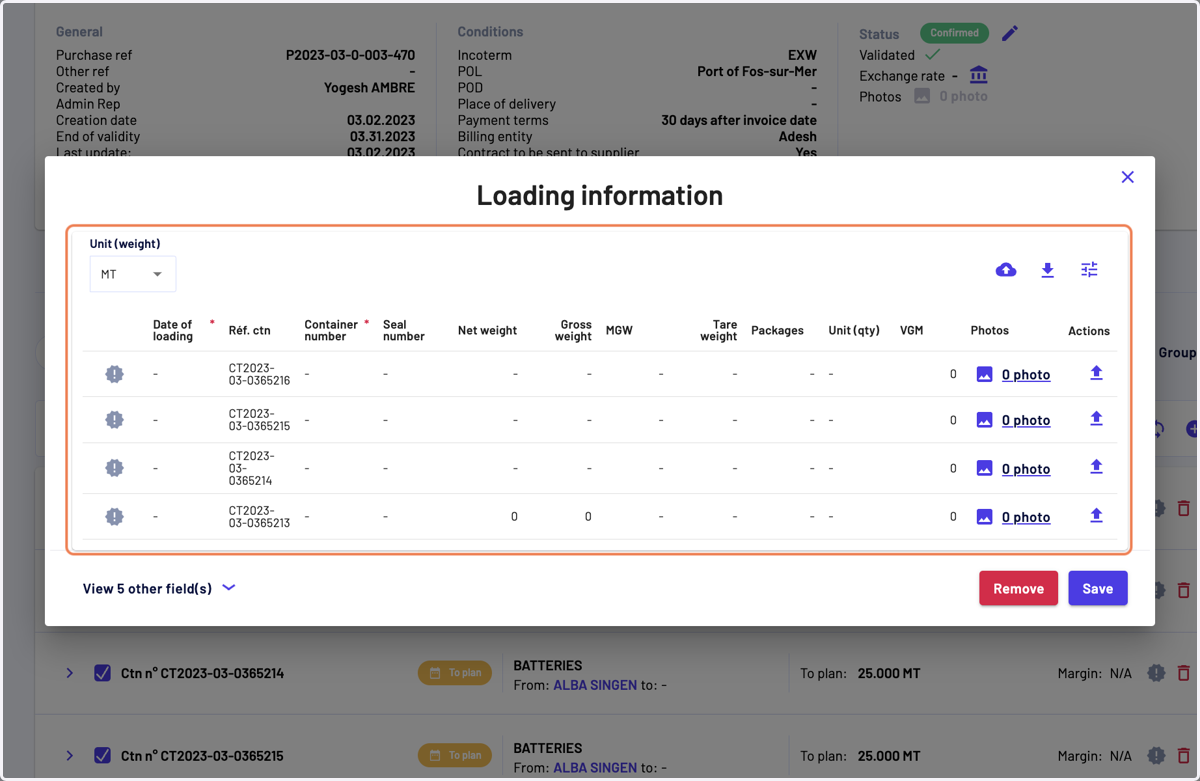Click the Photos image icon in Status panel
1200x781 pixels.
pyautogui.click(x=922, y=96)
